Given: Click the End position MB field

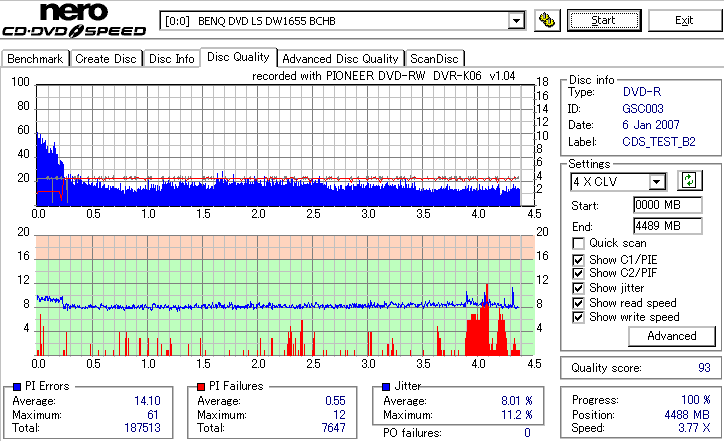Looking at the screenshot, I should (x=668, y=226).
